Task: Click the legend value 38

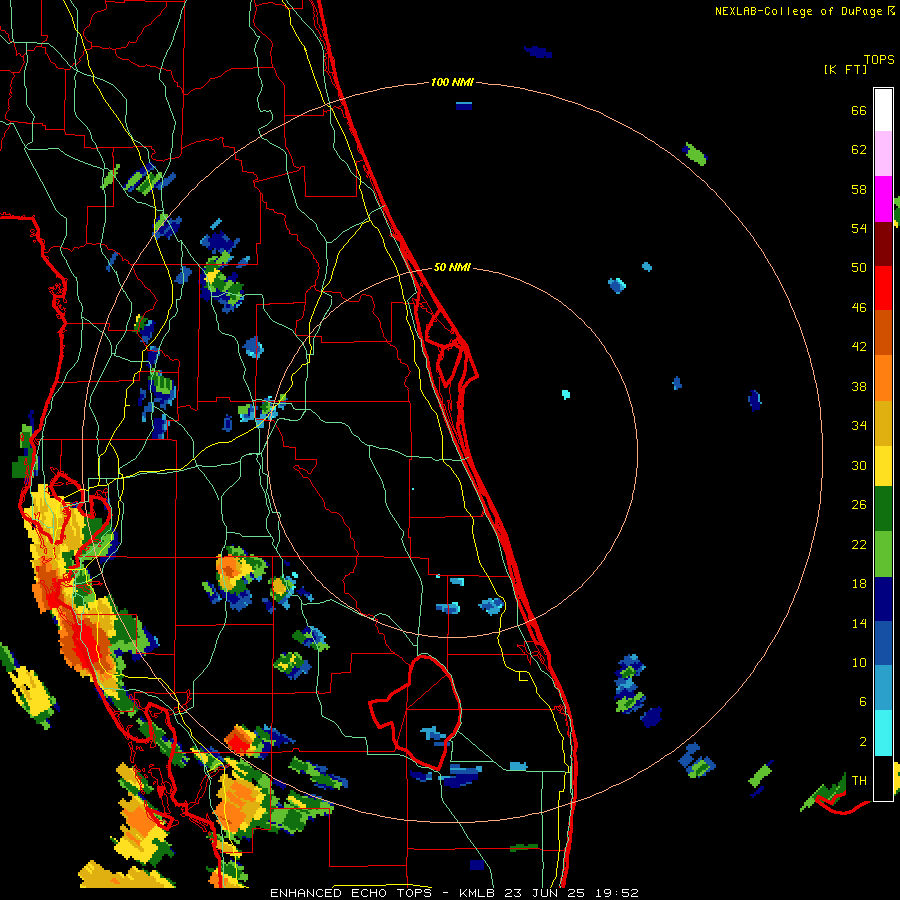Action: click(859, 386)
